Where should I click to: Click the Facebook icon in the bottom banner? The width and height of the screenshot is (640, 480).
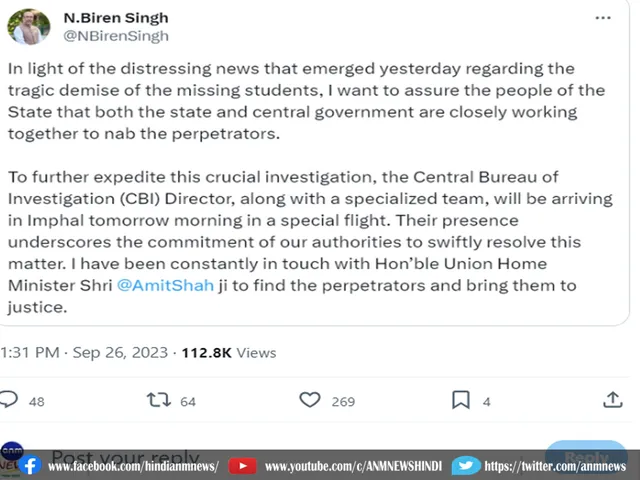click(x=30, y=466)
